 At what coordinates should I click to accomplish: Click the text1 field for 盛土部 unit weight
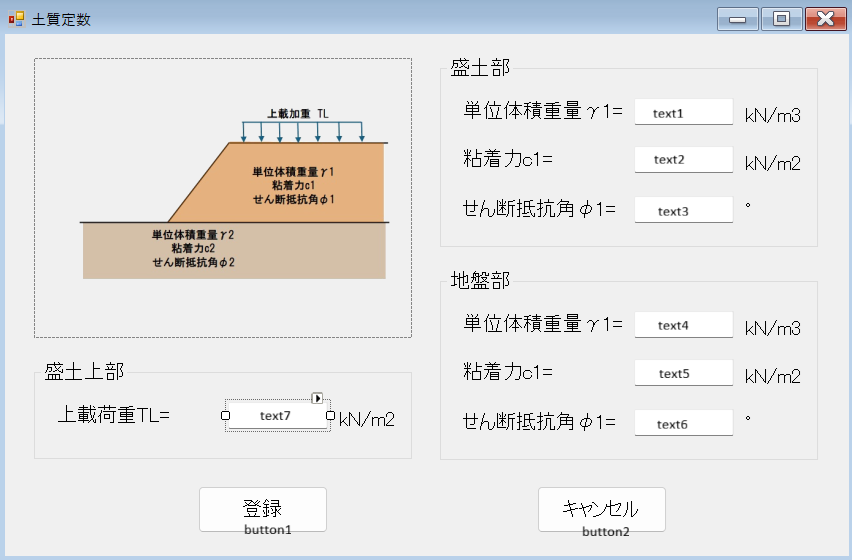[x=683, y=113]
